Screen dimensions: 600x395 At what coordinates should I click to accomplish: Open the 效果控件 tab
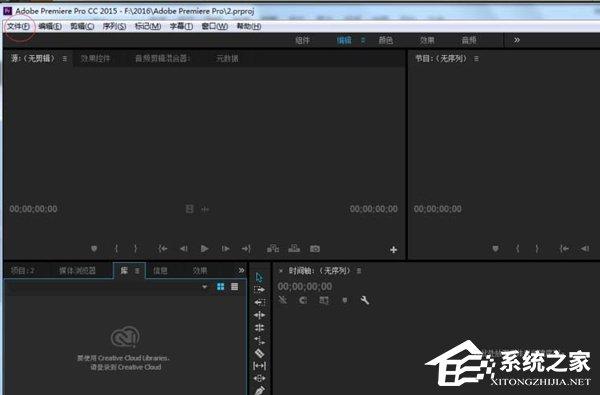(x=95, y=59)
